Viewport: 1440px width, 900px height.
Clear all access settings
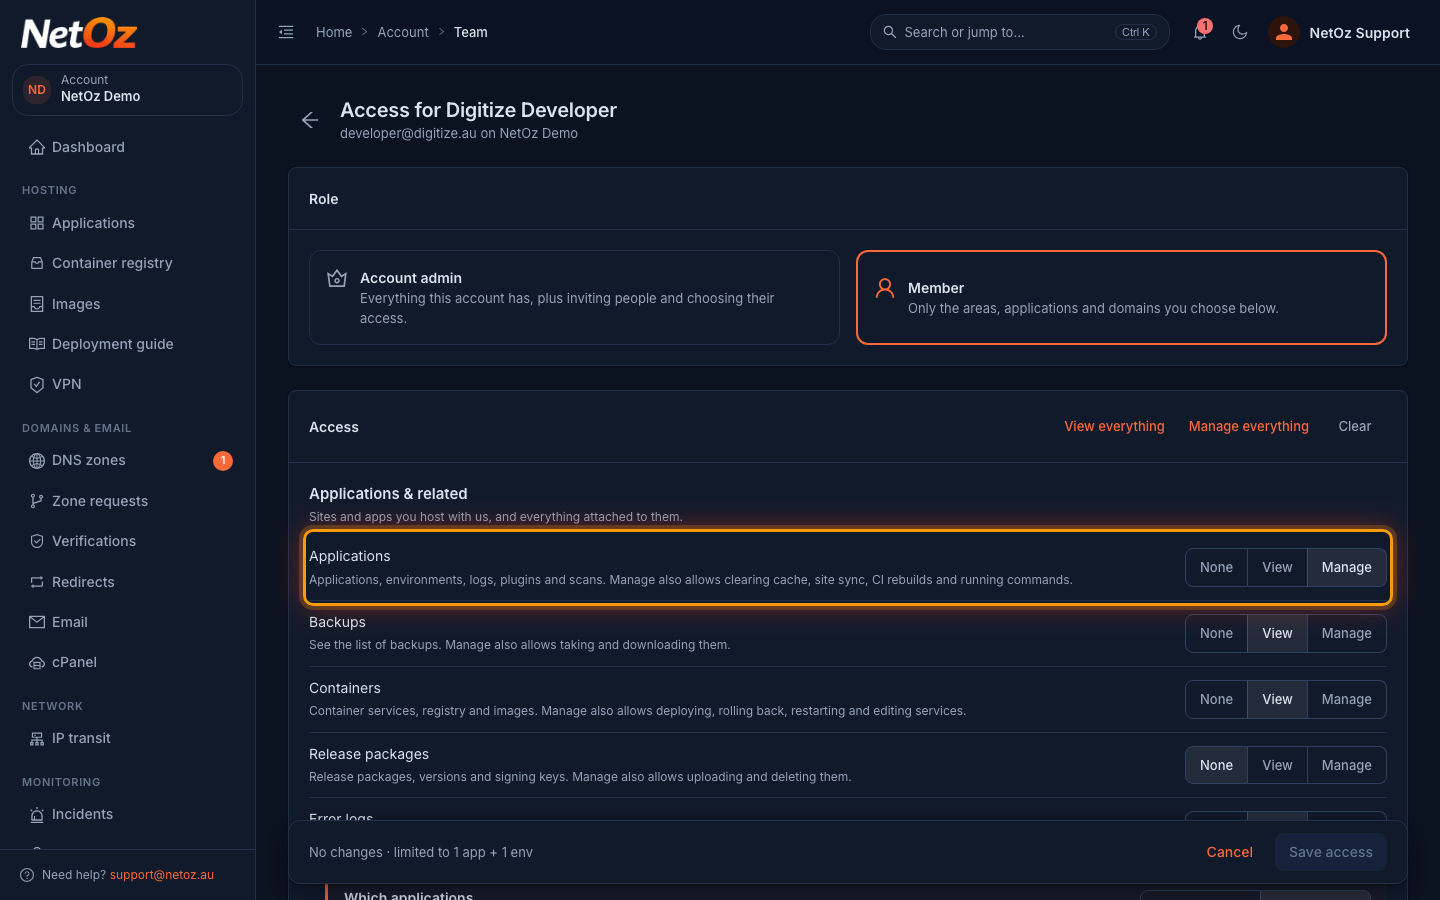coord(1355,426)
